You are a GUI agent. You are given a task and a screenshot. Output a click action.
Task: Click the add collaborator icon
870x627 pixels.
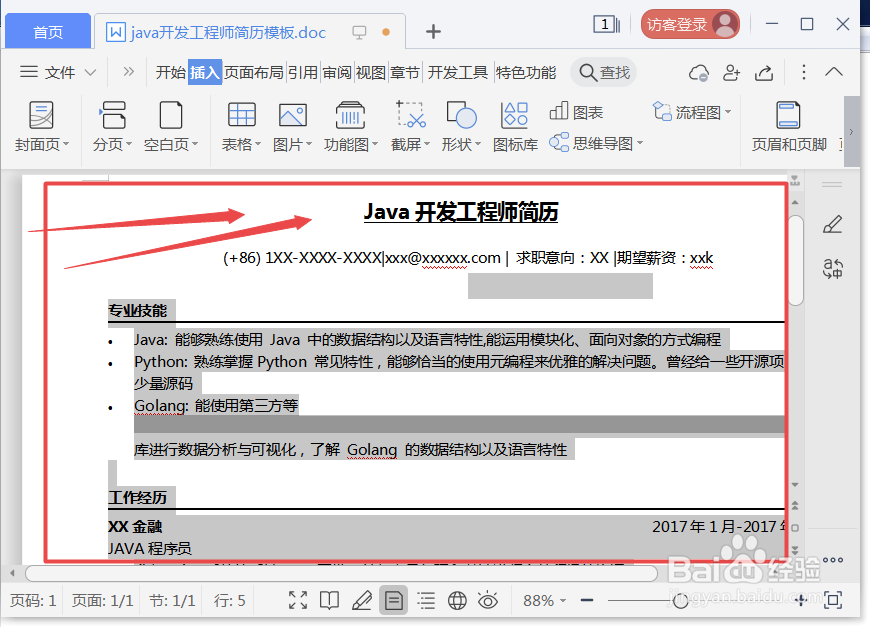point(731,73)
